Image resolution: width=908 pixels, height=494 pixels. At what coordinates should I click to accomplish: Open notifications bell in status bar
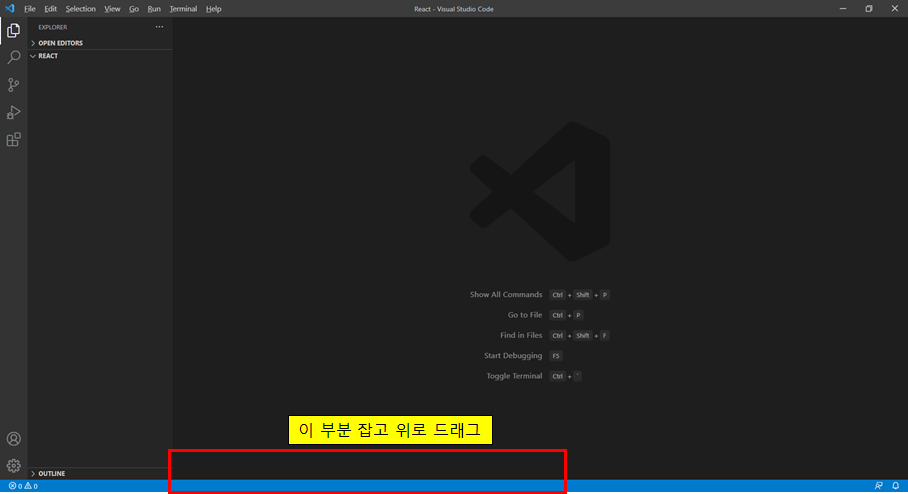[x=895, y=486]
